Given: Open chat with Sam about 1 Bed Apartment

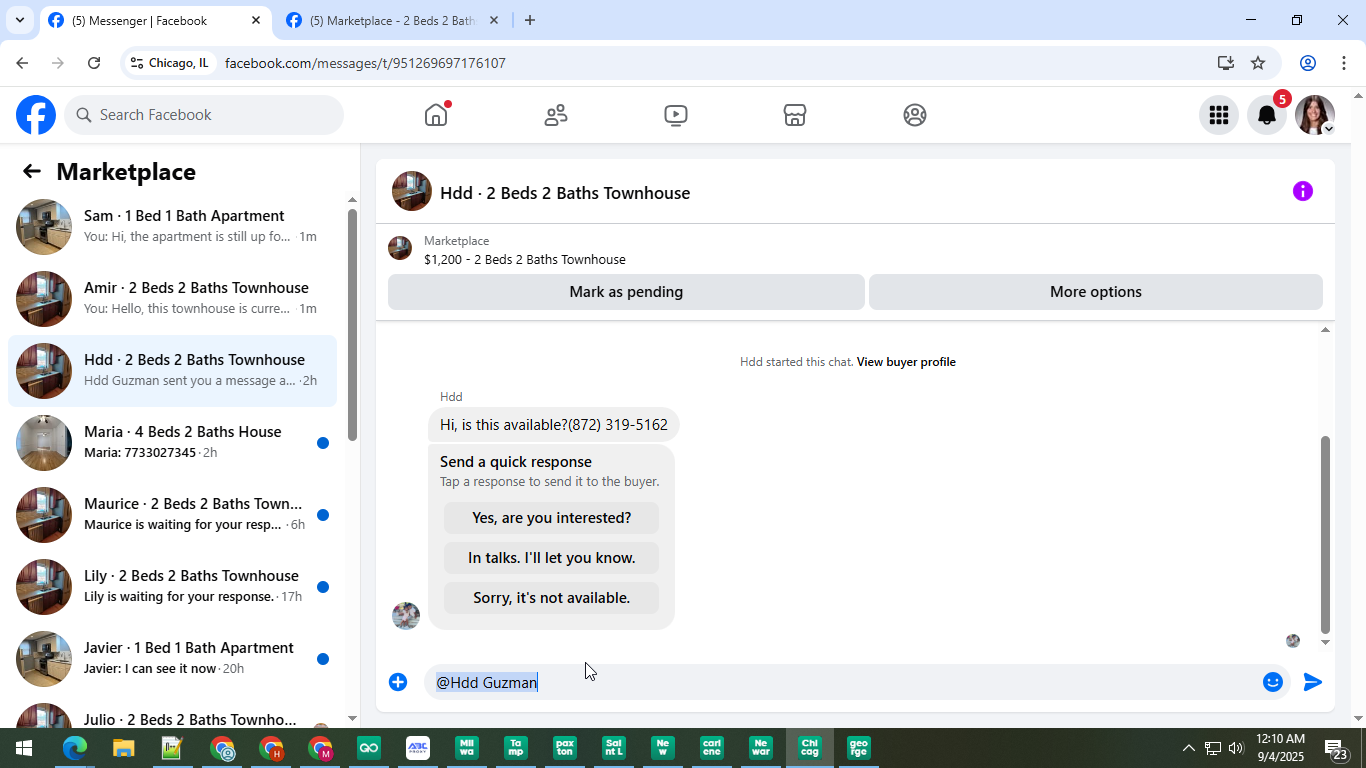Looking at the screenshot, I should (x=172, y=227).
